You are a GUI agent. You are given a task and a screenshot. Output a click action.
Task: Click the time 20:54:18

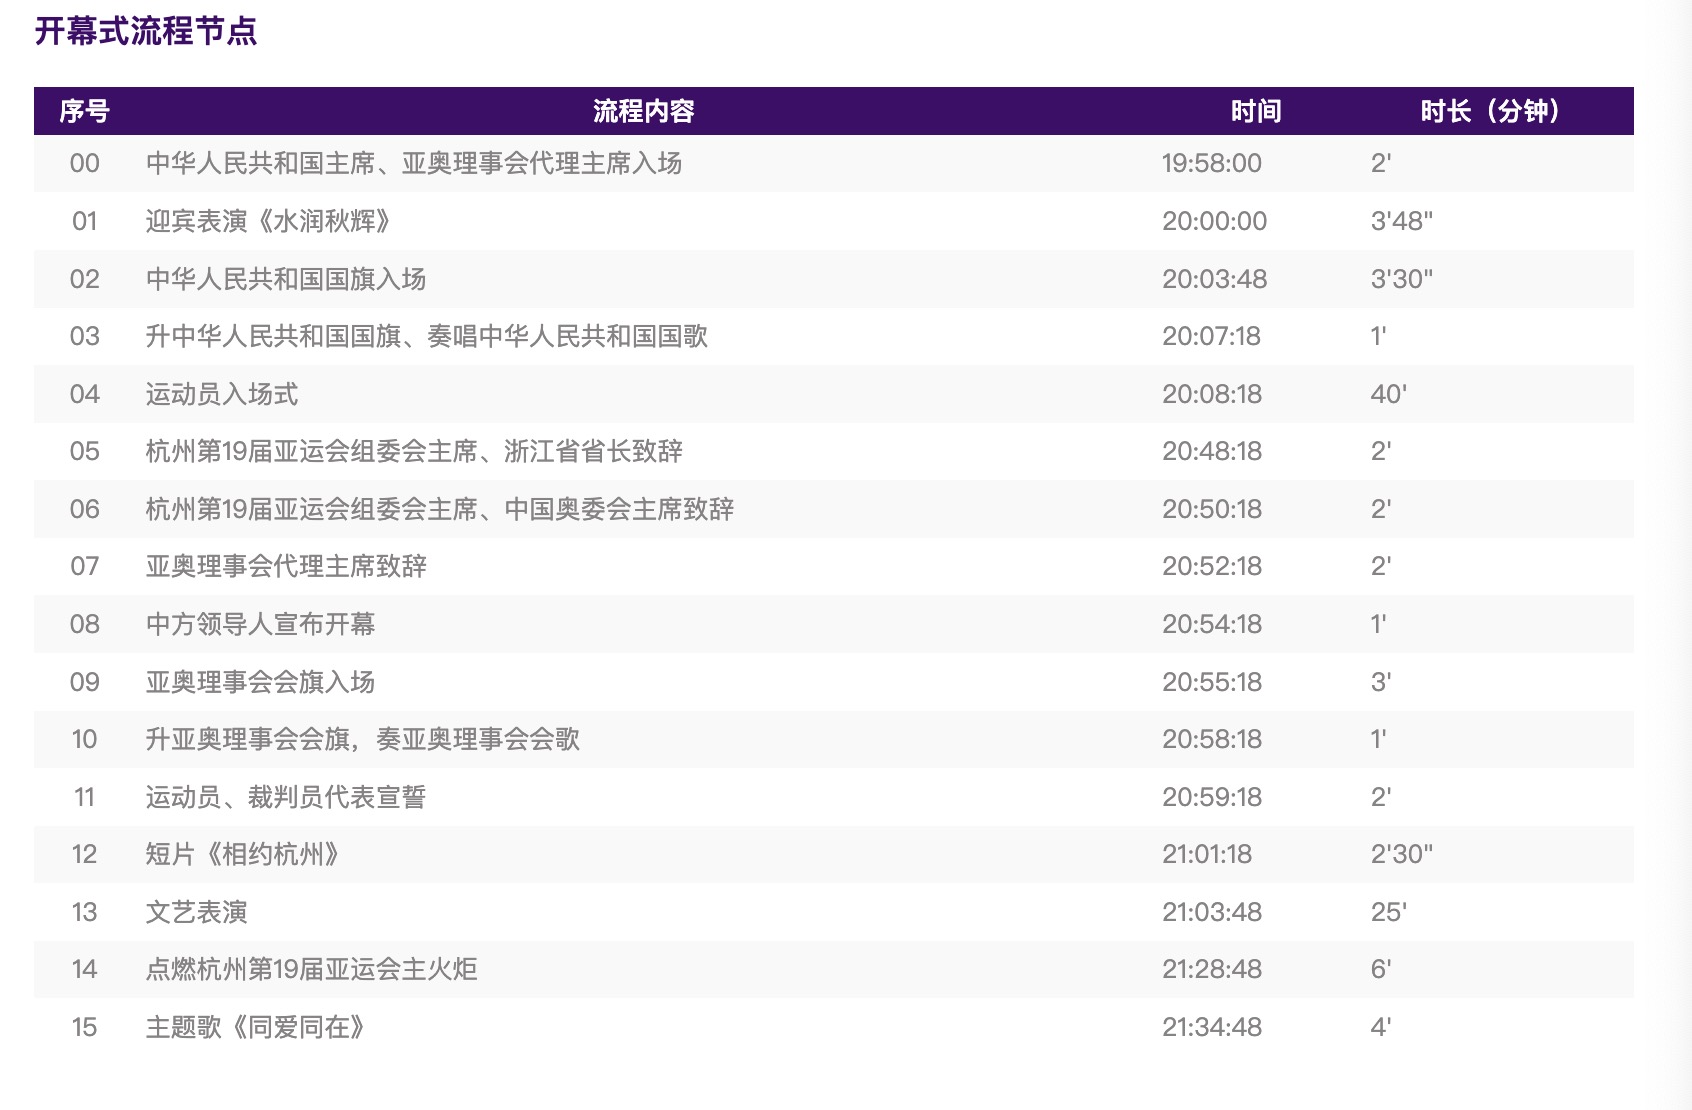click(1212, 624)
